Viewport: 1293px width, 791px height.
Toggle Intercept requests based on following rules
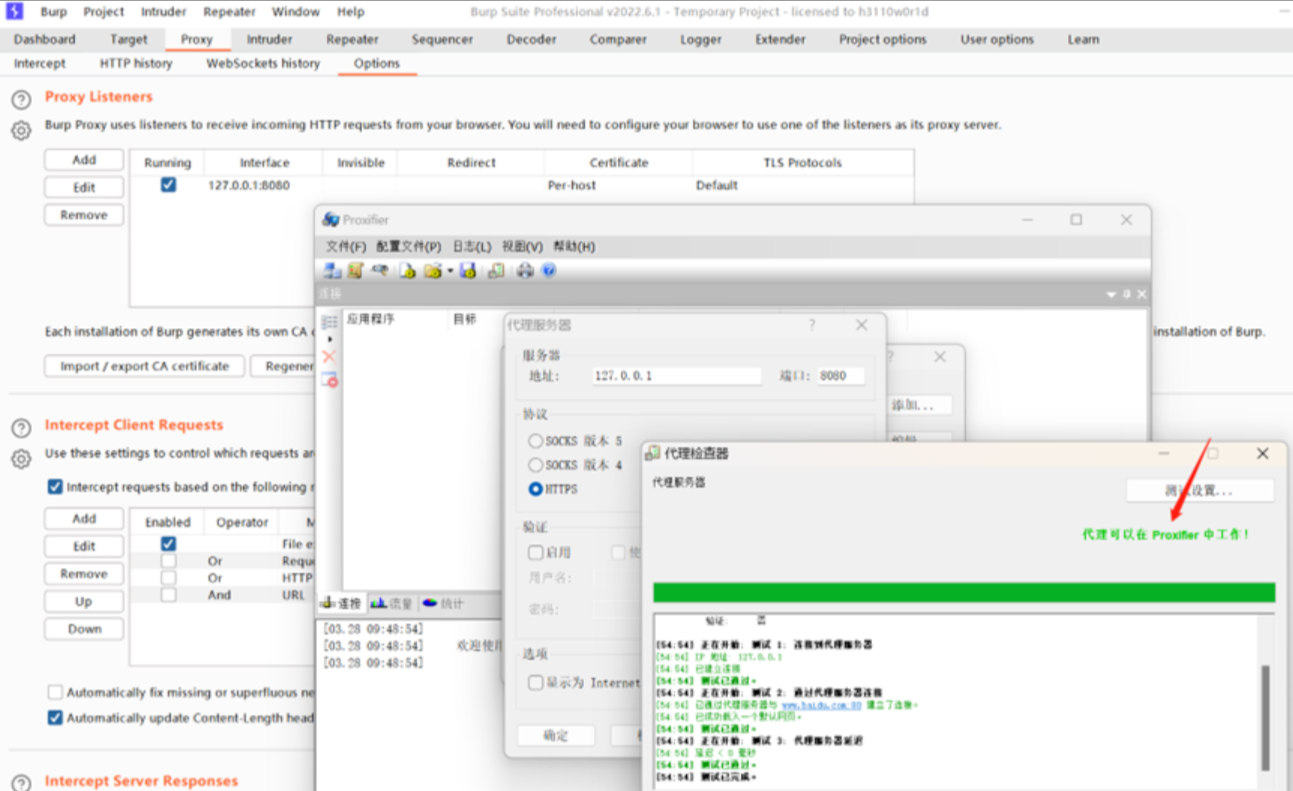pos(55,487)
